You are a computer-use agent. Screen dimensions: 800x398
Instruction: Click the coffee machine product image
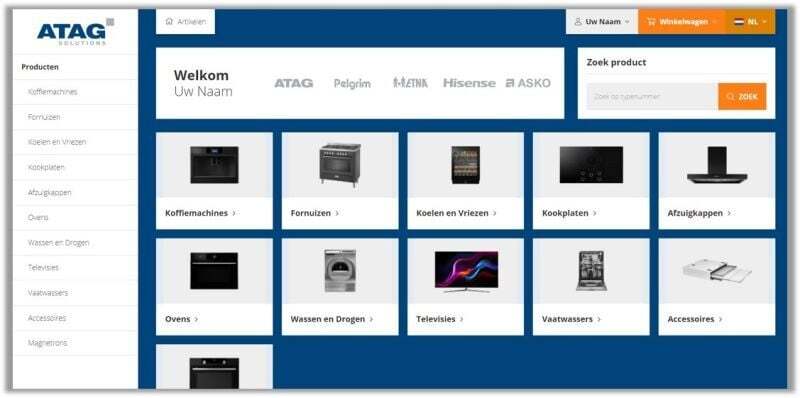[x=214, y=165]
